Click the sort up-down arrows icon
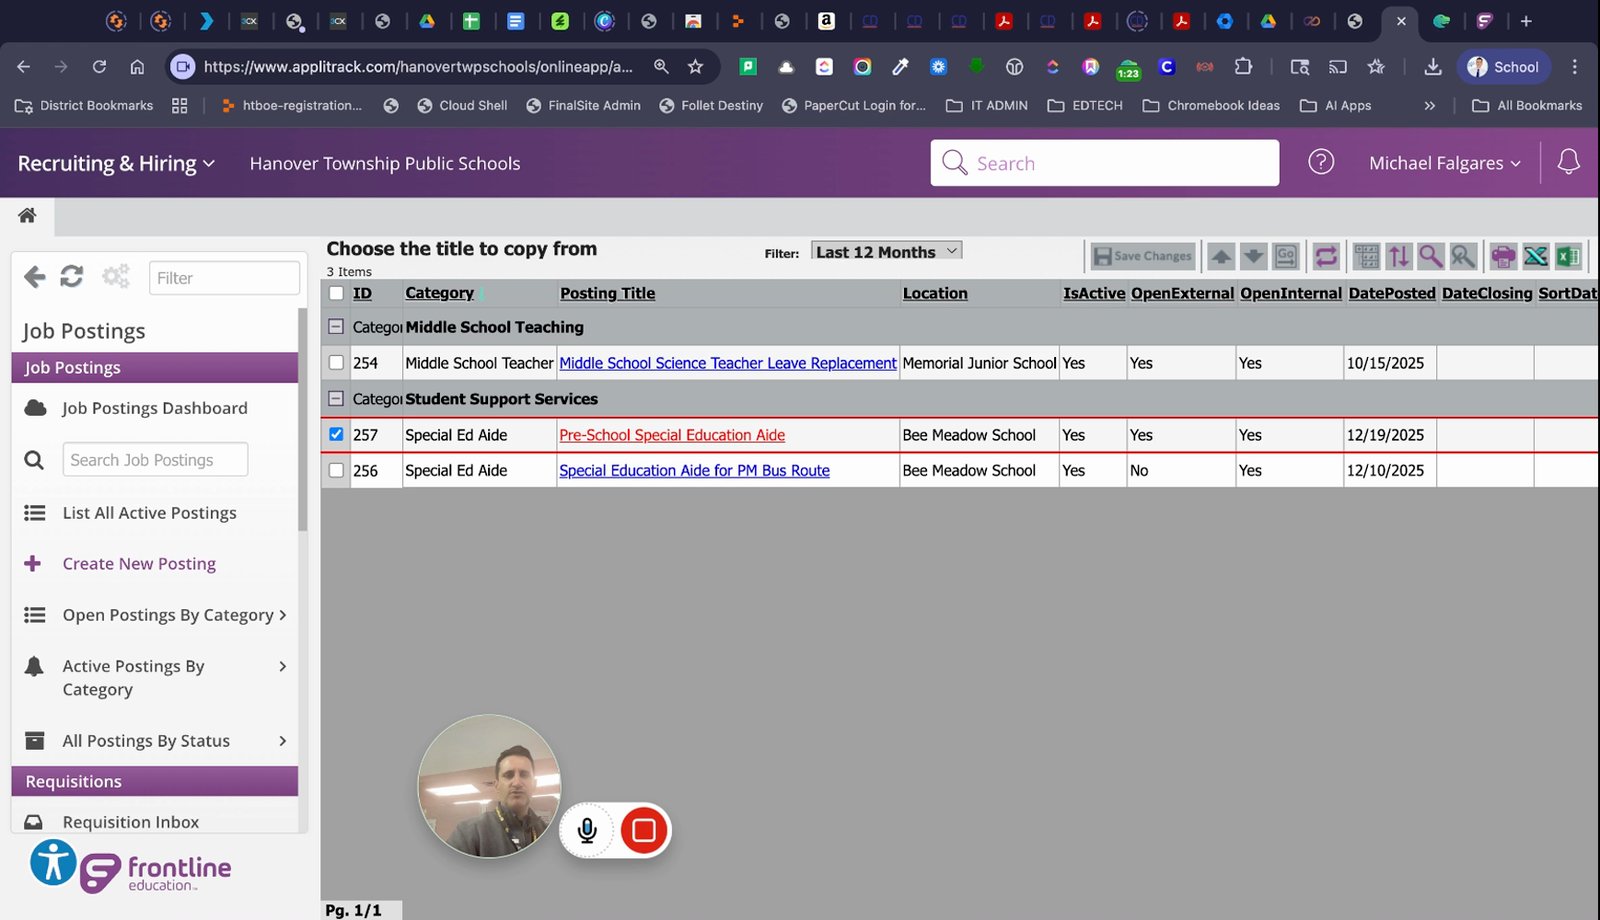Screen dimensions: 1600x920 tap(1398, 256)
